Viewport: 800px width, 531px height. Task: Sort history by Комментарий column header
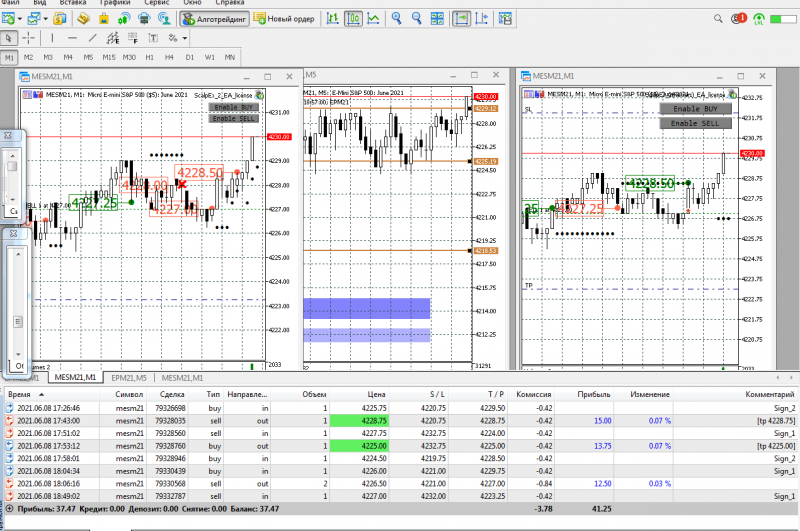pyautogui.click(x=735, y=394)
